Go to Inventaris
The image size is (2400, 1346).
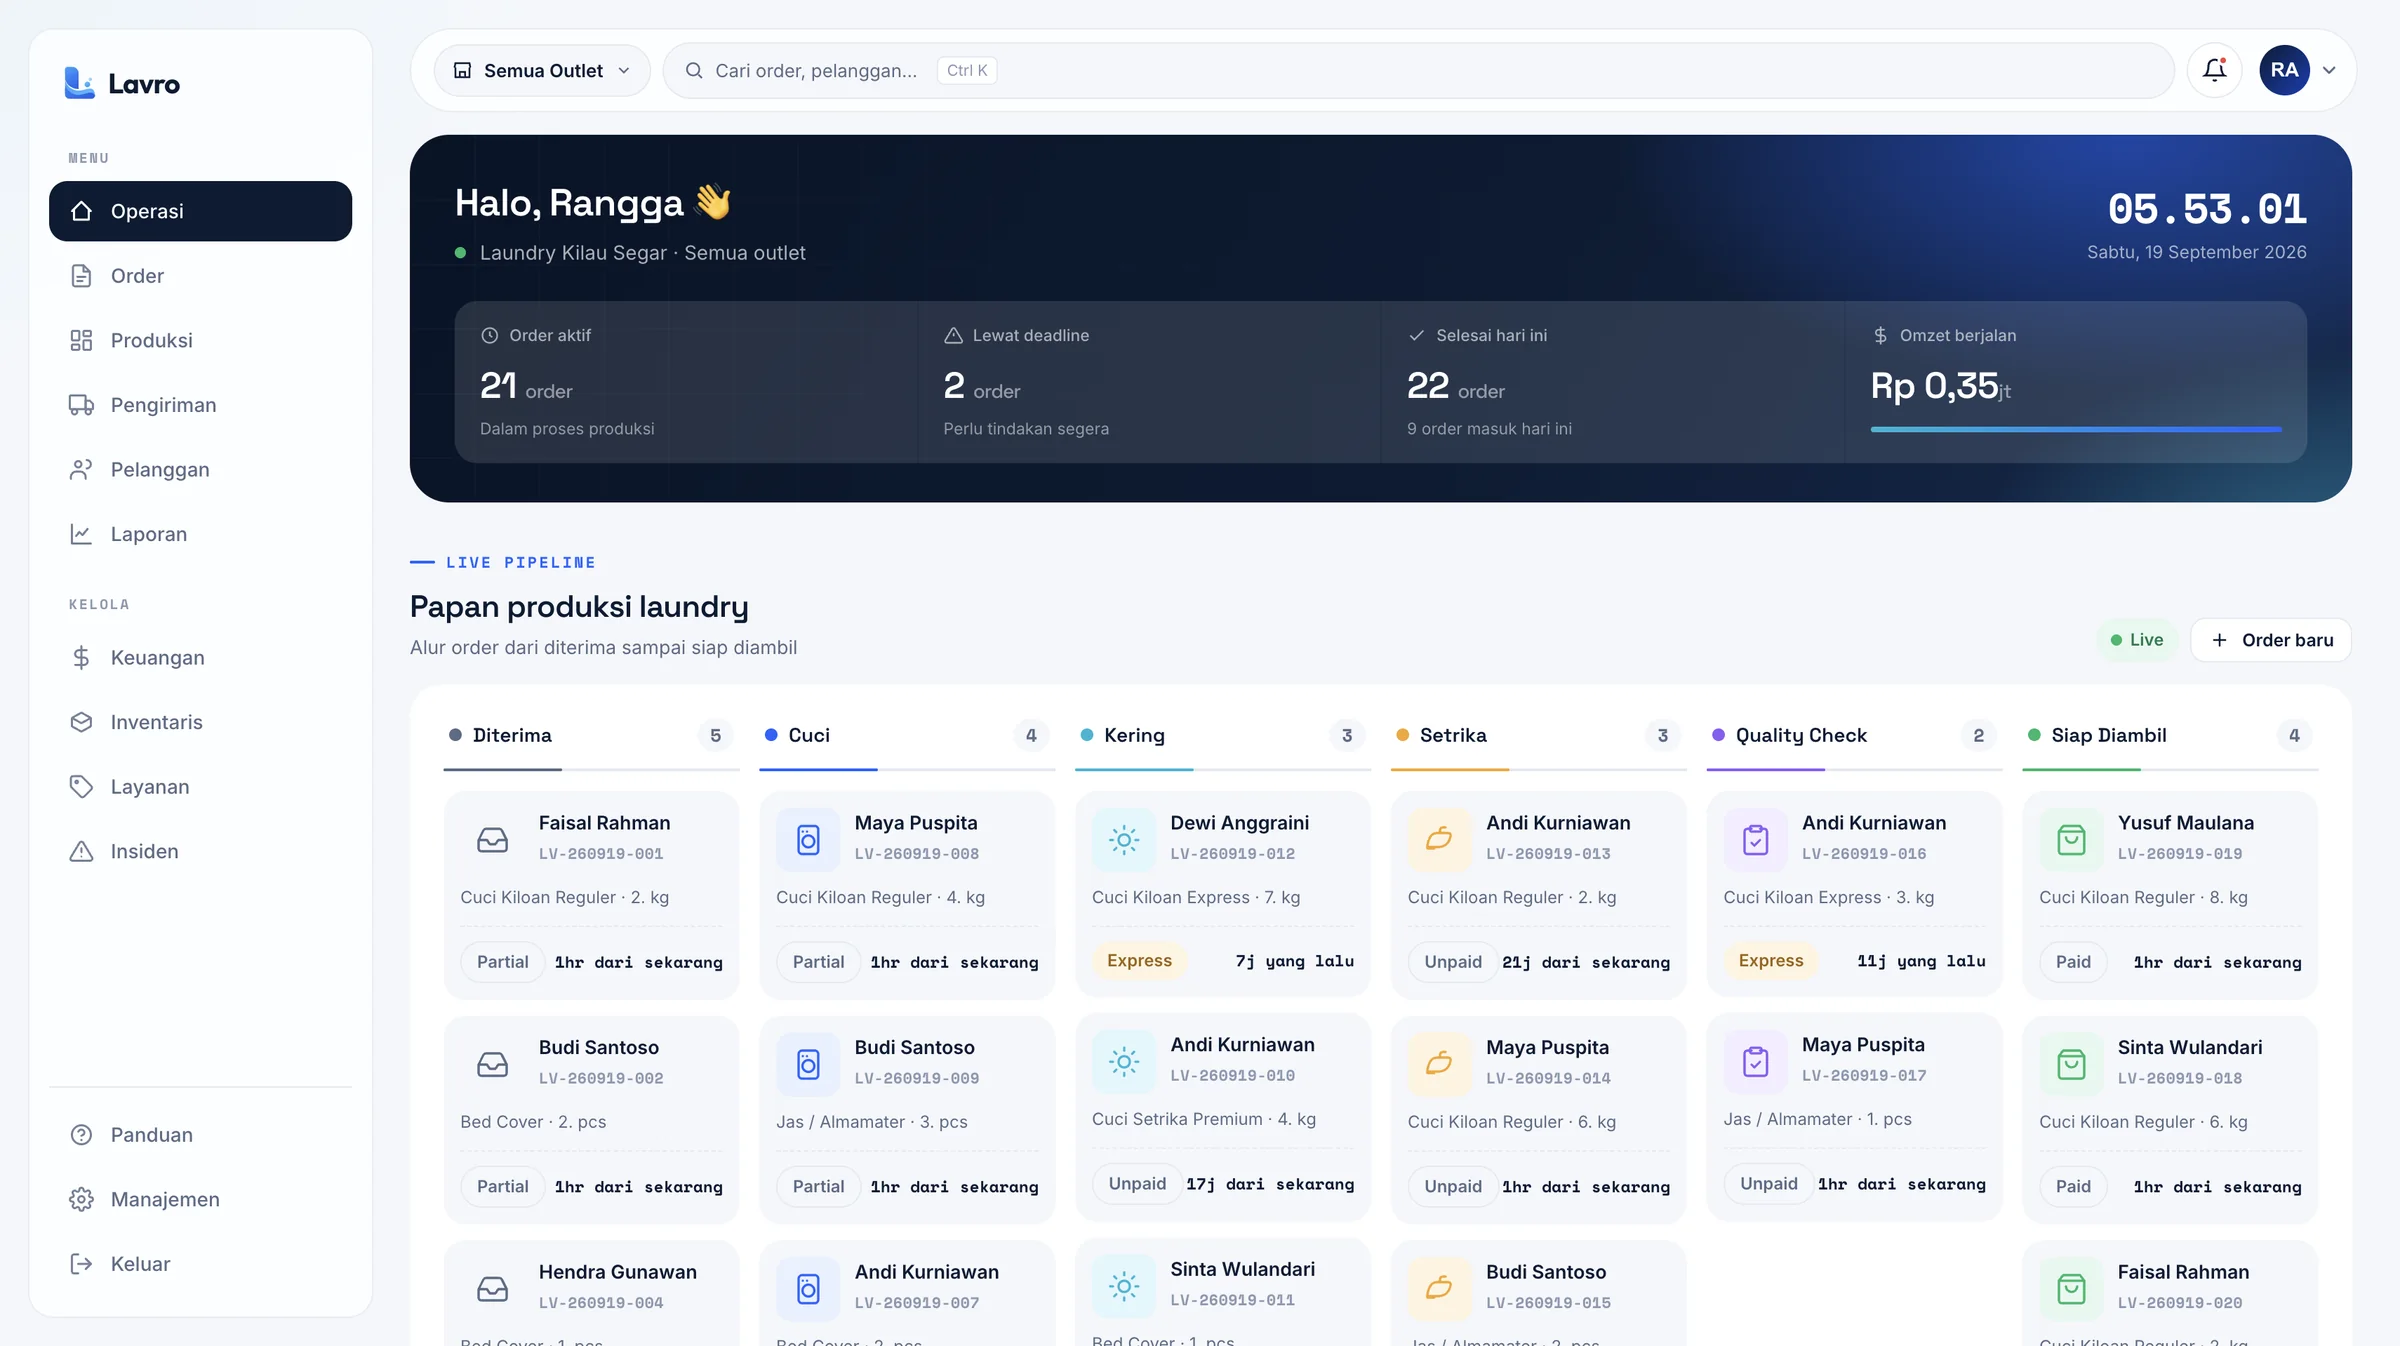(200, 722)
